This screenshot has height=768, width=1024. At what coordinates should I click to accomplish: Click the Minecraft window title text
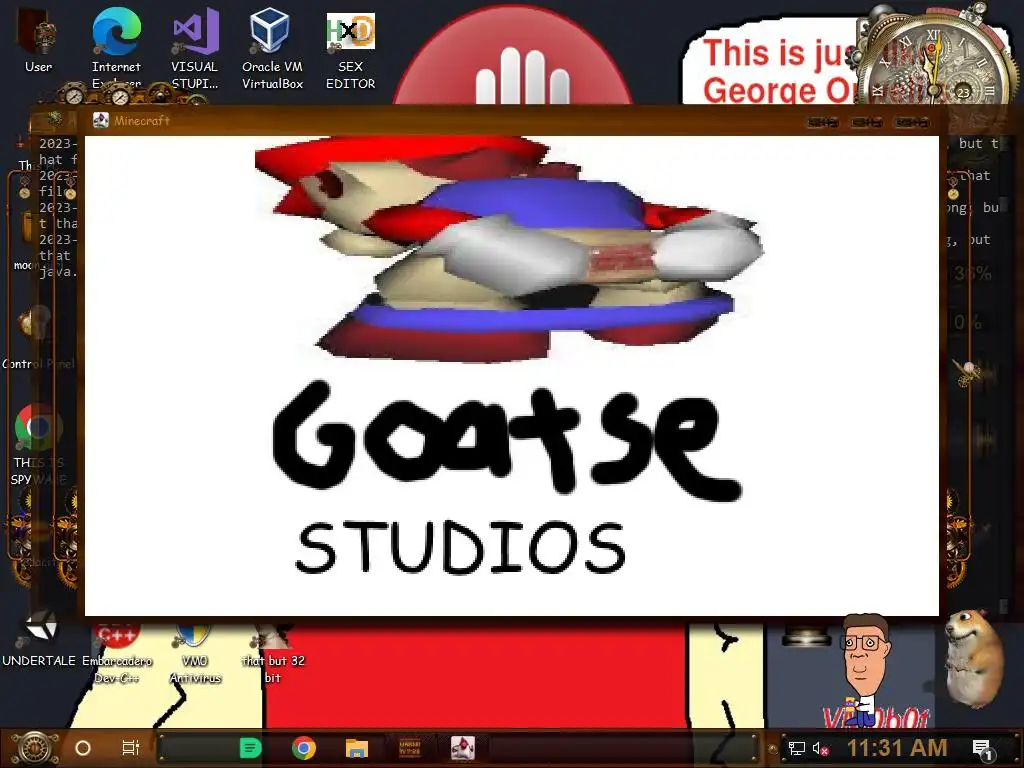142,121
